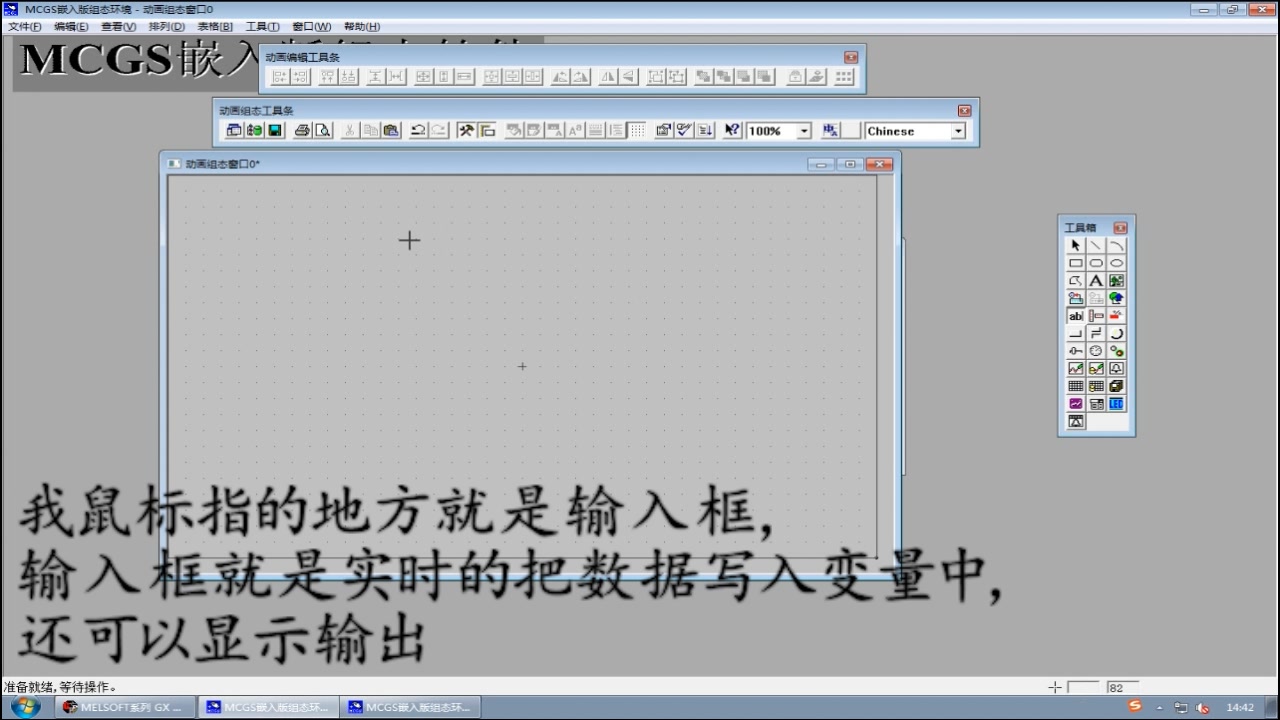The height and width of the screenshot is (720, 1280).
Task: Click the language switch icon beside zoom
Action: click(x=830, y=130)
